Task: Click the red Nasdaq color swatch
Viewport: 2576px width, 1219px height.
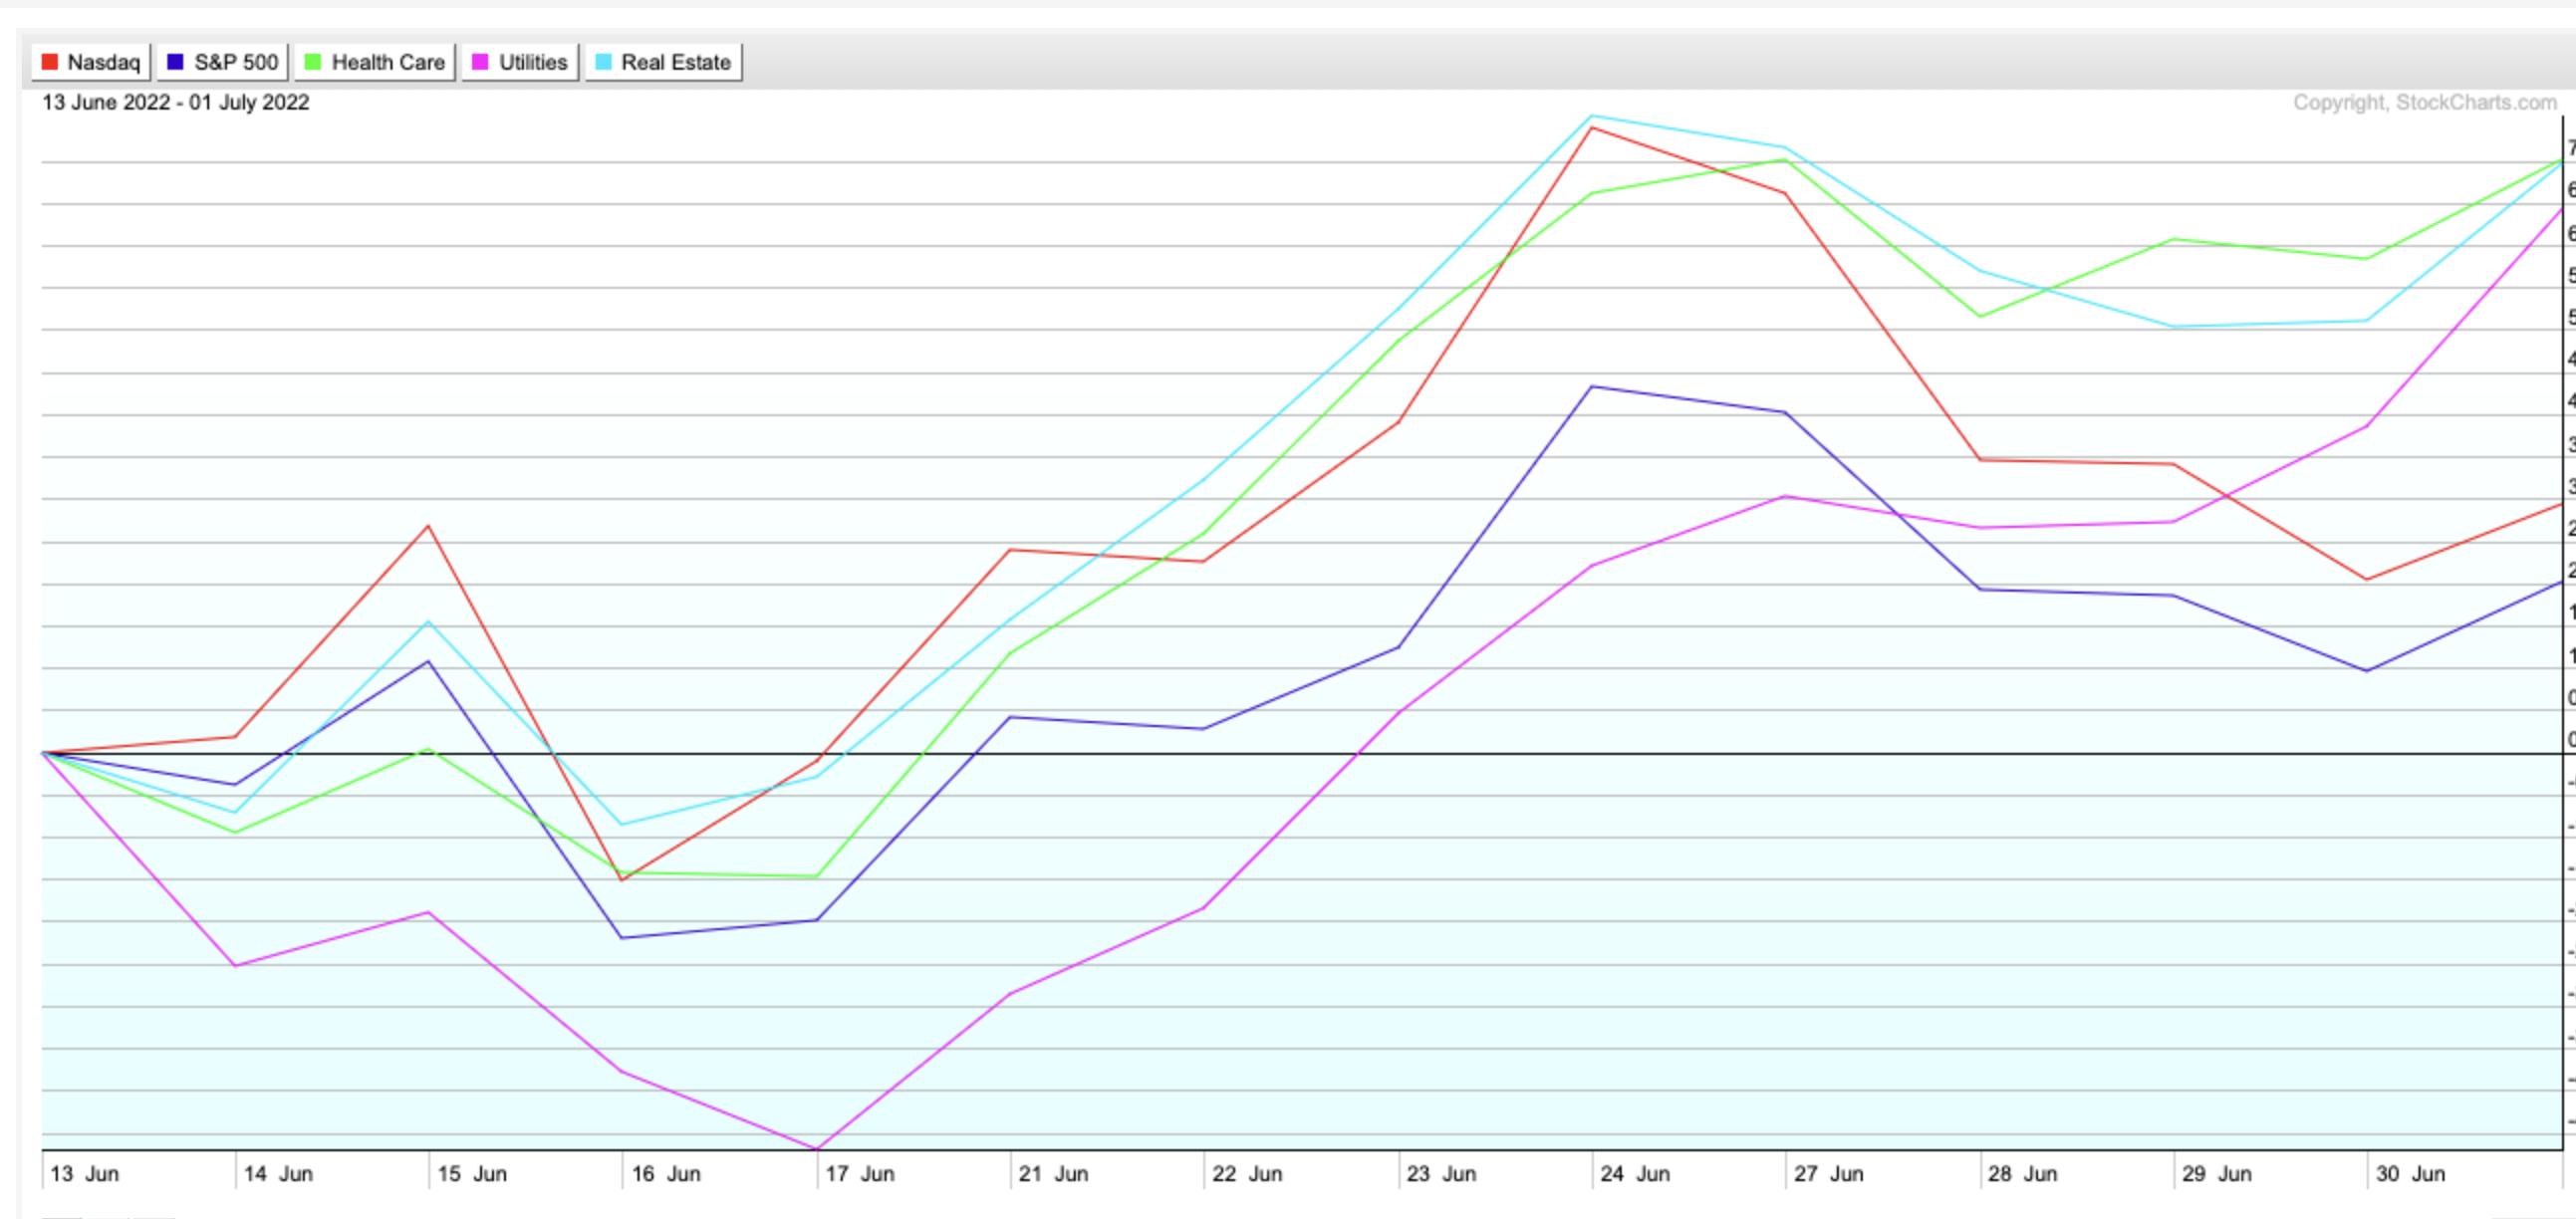Action: 50,62
